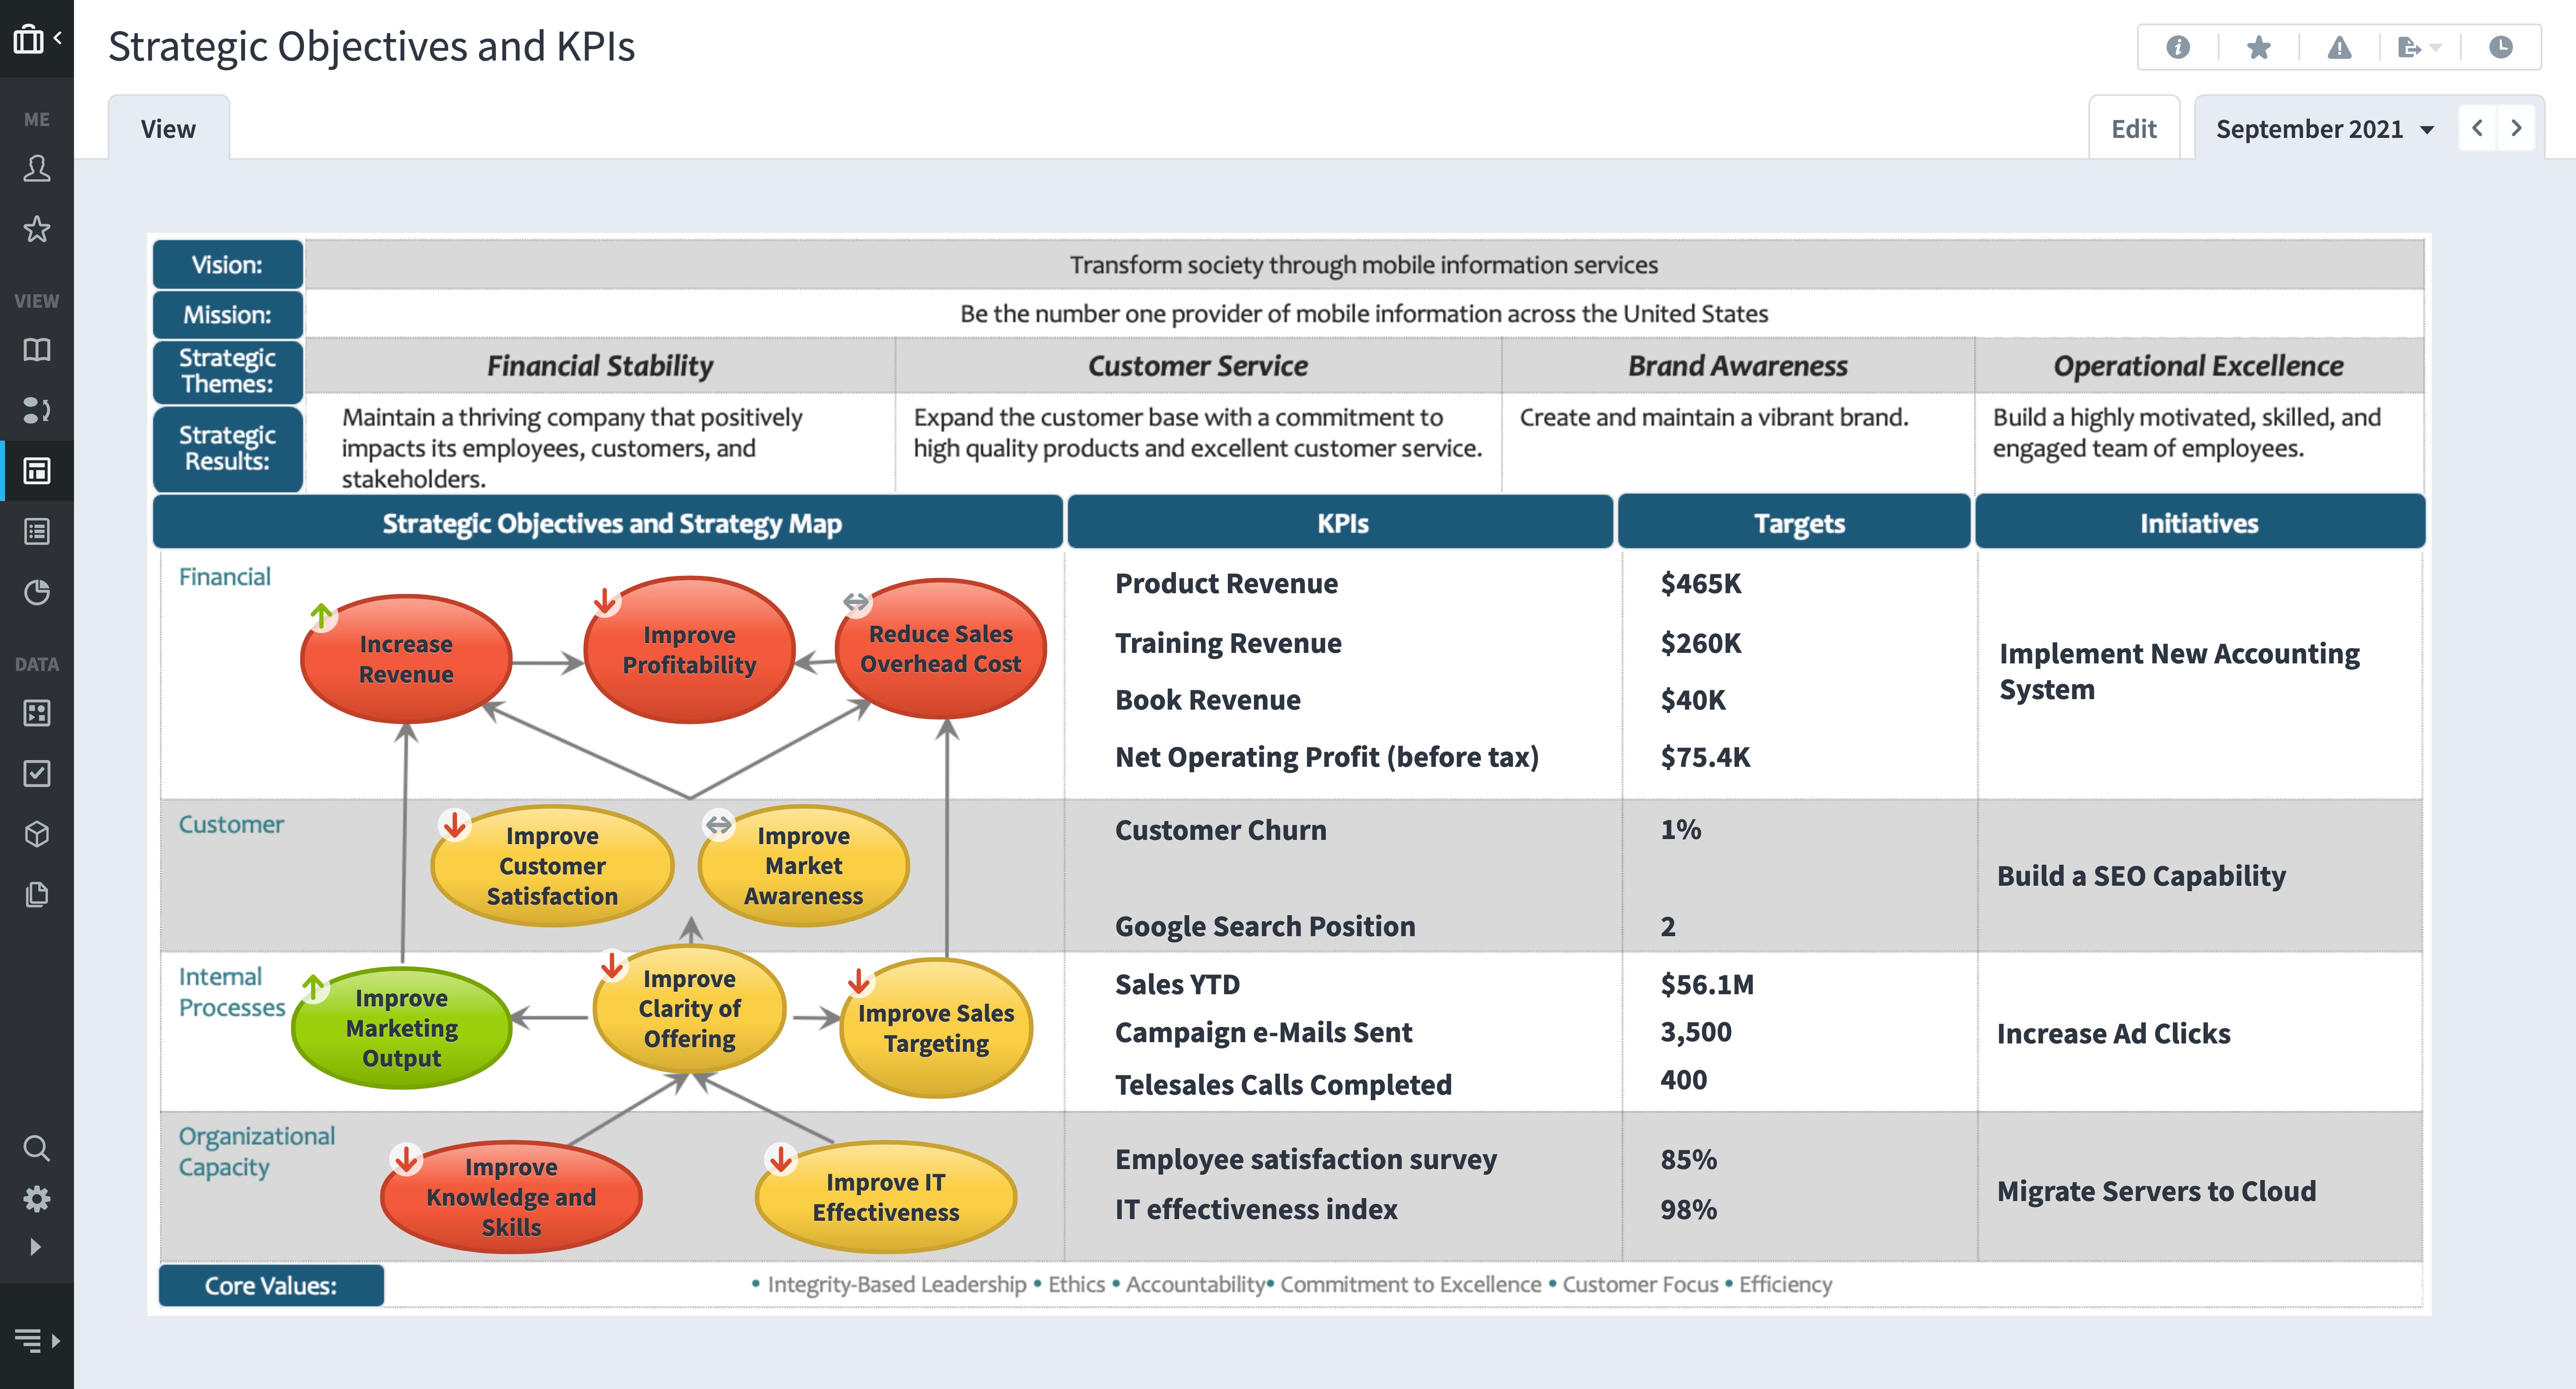Screen dimensions: 2576x1389
Task: Click the Increase Revenue objective bubble
Action: coord(406,660)
